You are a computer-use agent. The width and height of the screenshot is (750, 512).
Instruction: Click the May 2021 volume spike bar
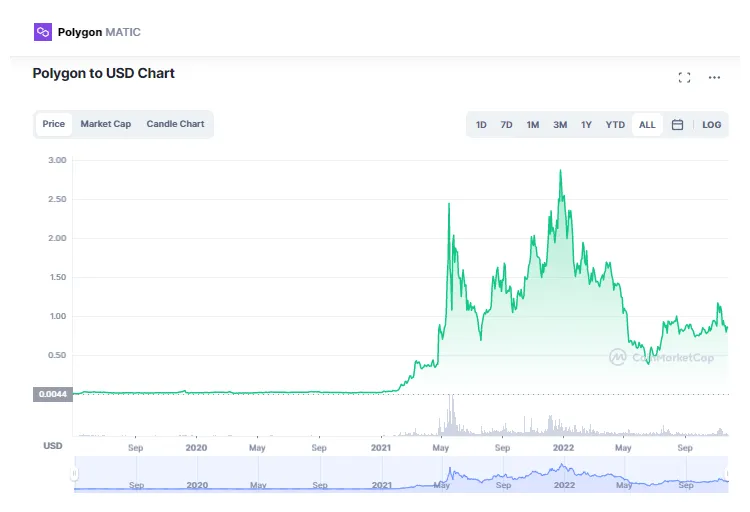click(450, 414)
